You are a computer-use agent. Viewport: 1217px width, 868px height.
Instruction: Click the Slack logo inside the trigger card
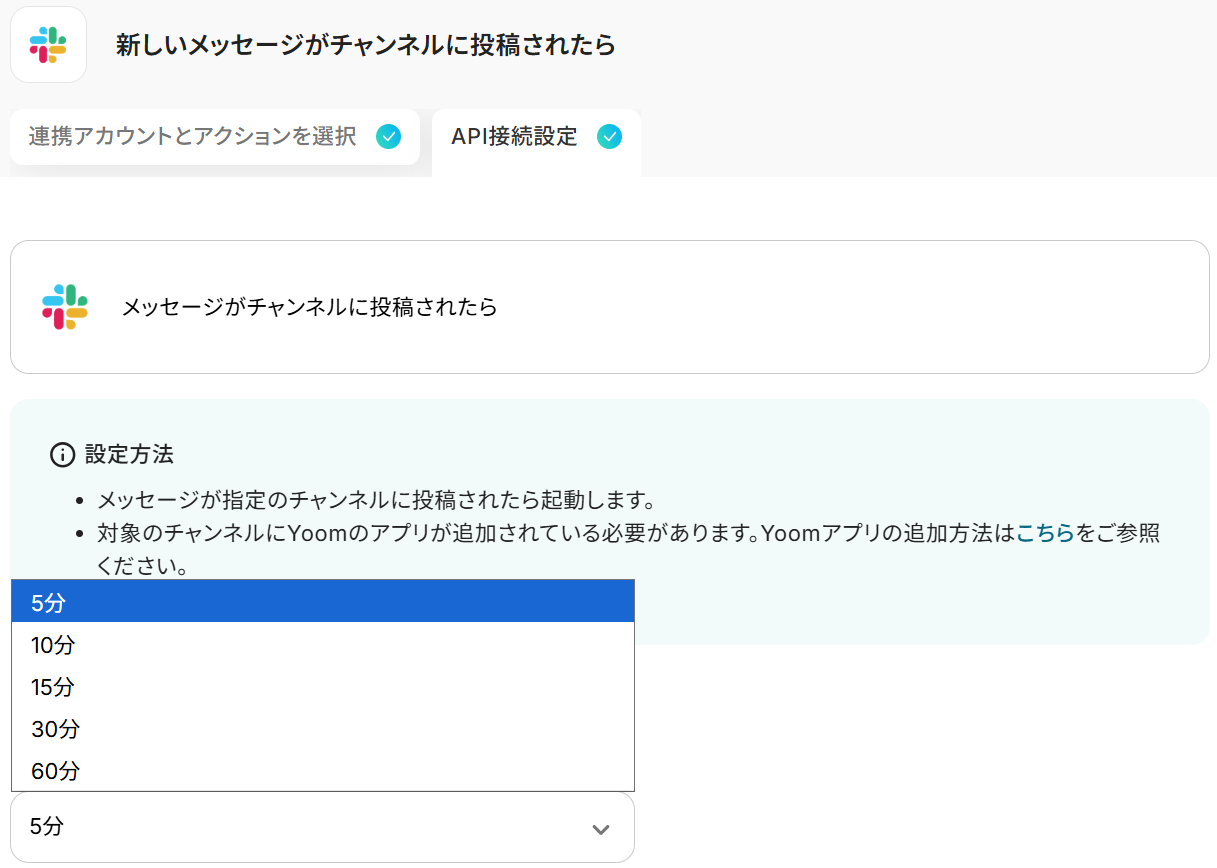(x=65, y=307)
